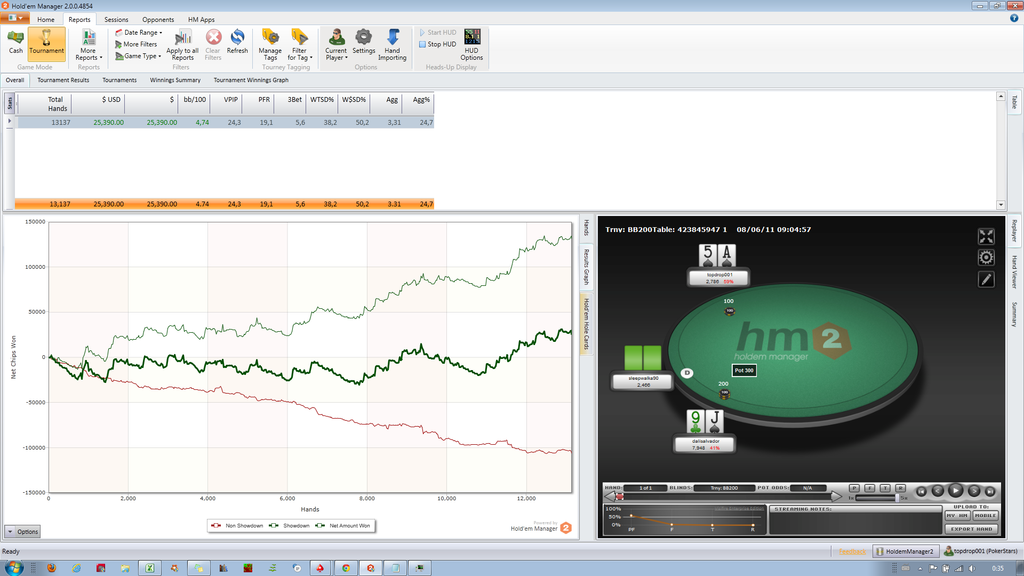Sort by Total Hands column header
This screenshot has width=1024, height=576.
[44, 104]
